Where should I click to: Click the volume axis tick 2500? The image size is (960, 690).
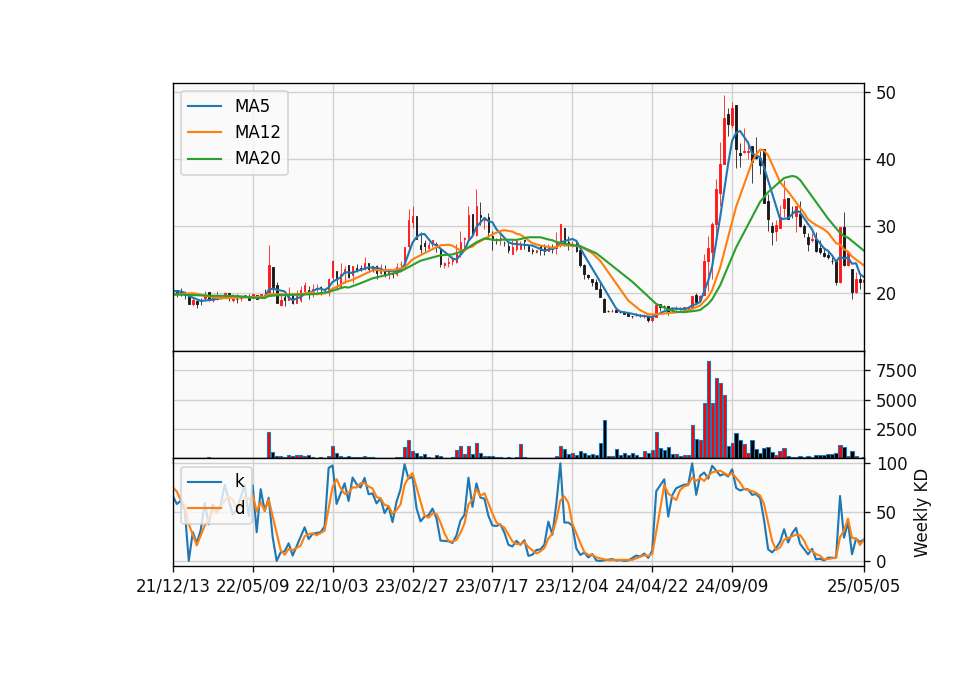[x=896, y=430]
